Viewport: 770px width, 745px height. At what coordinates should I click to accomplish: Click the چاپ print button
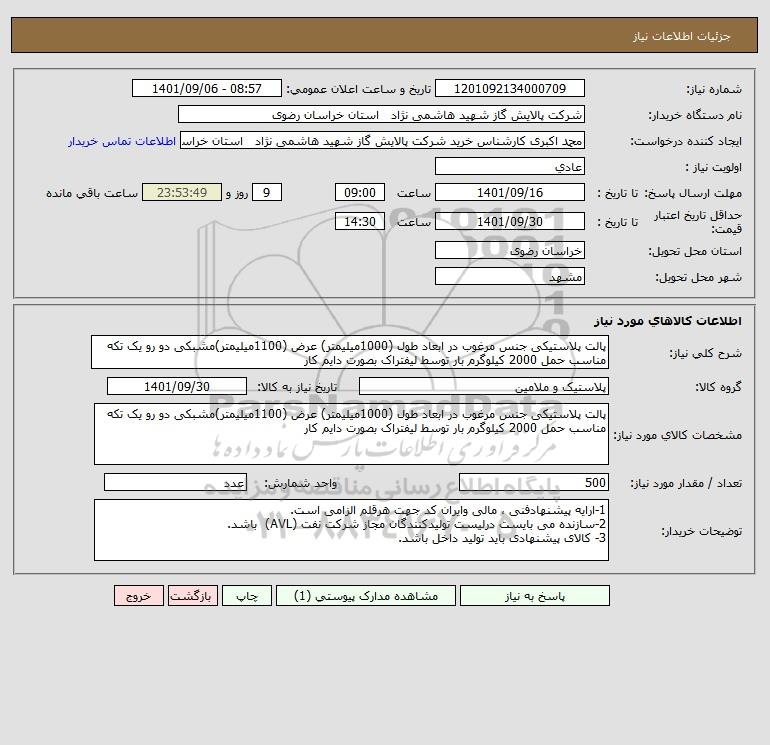[x=247, y=596]
